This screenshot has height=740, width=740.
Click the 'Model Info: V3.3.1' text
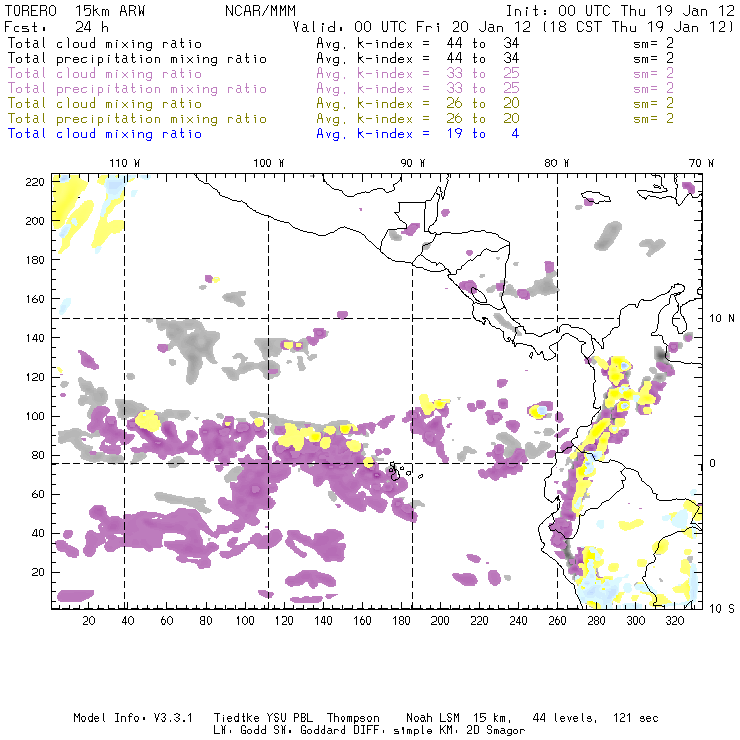coord(133,718)
